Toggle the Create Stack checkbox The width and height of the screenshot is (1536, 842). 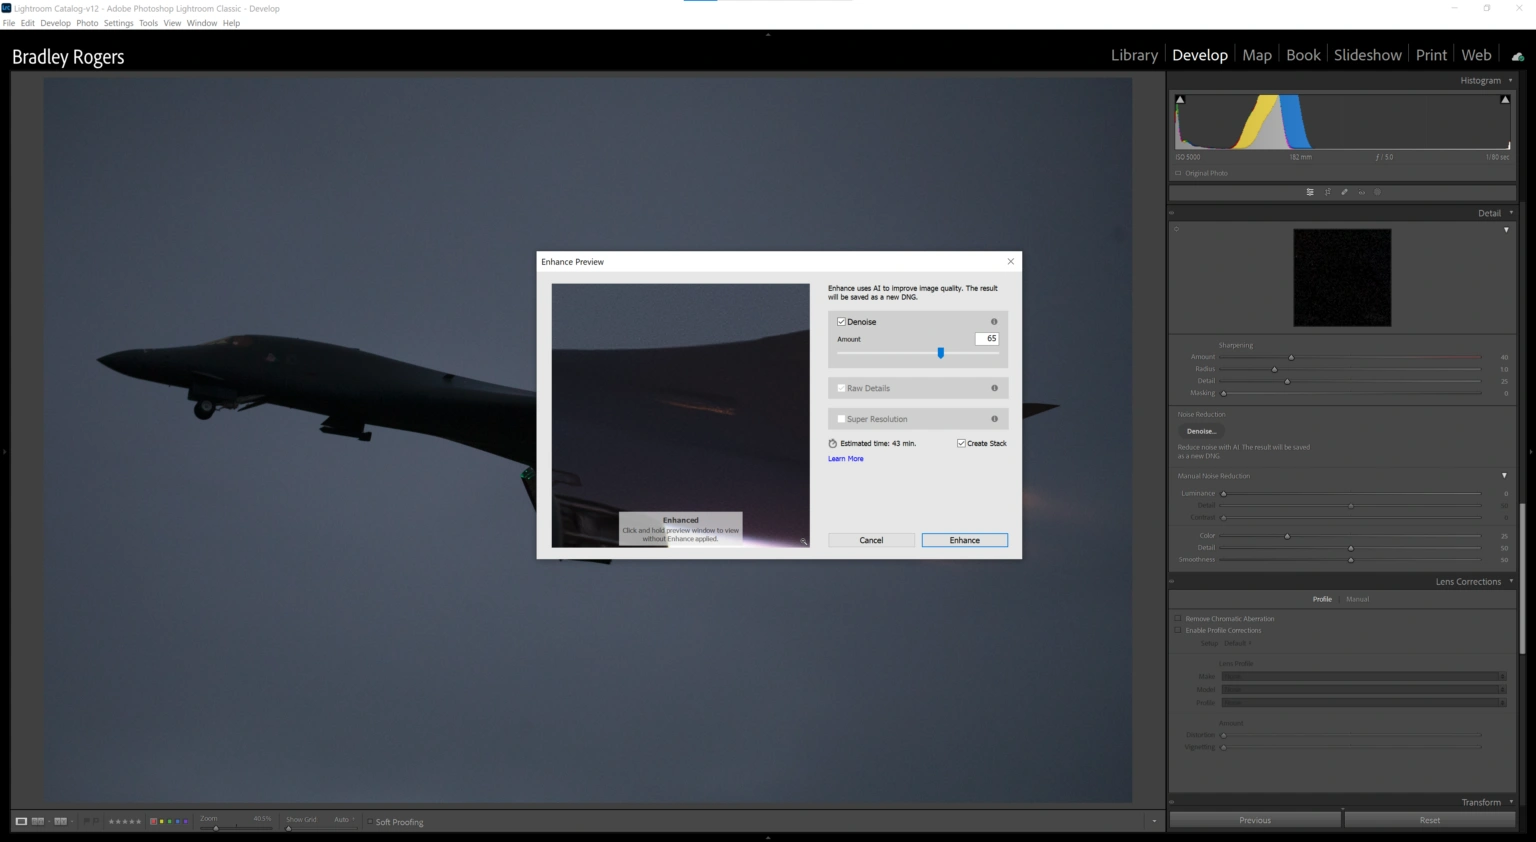961,443
